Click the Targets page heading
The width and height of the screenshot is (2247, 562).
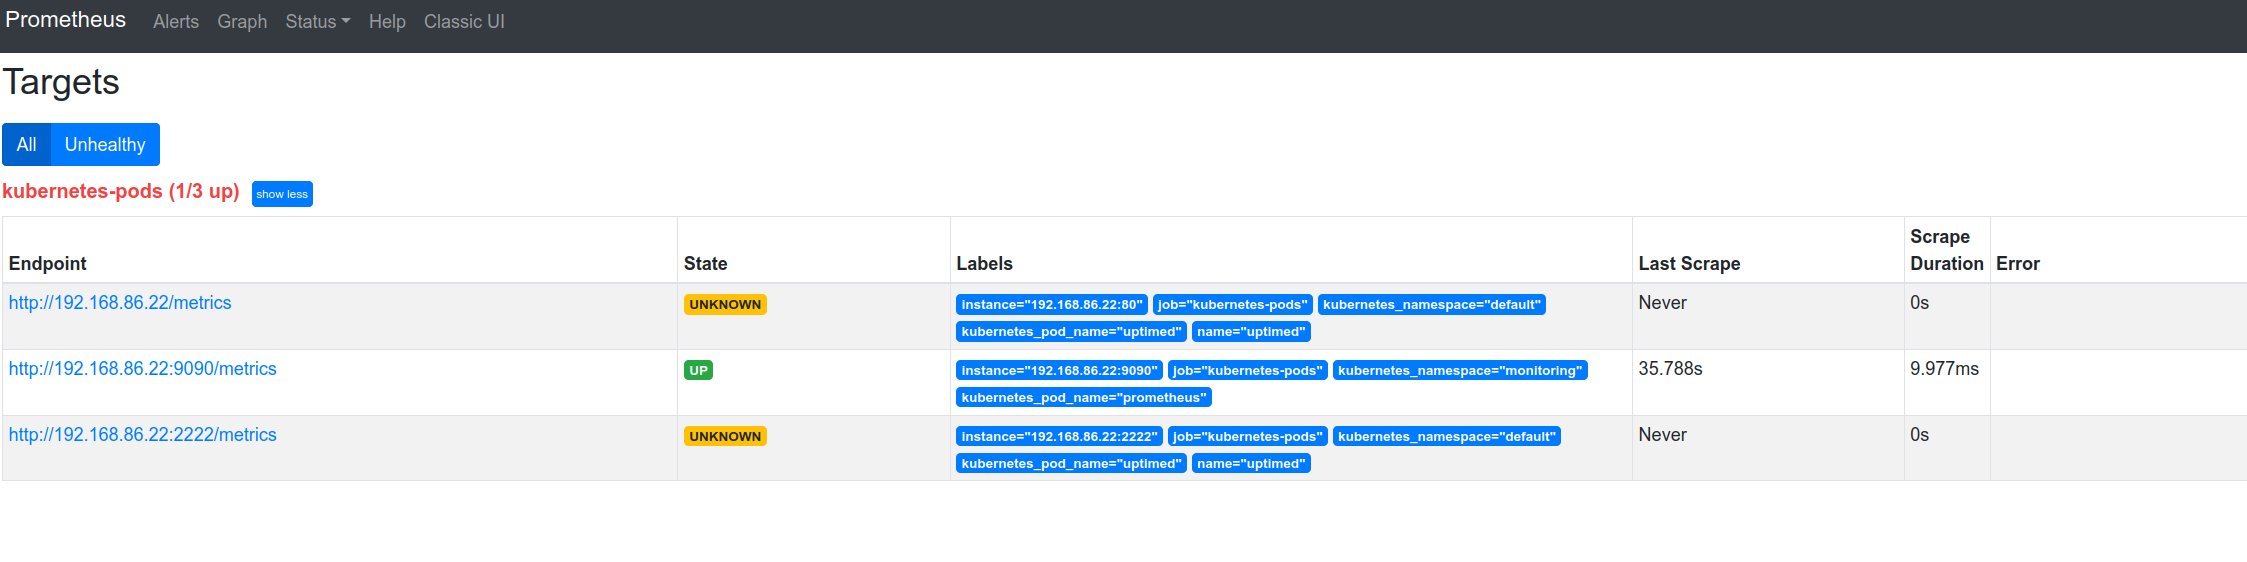pyautogui.click(x=61, y=82)
